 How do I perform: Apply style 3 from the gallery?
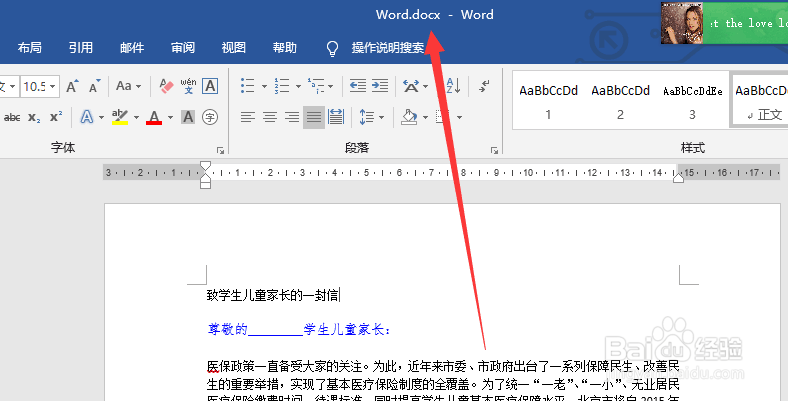pyautogui.click(x=692, y=101)
